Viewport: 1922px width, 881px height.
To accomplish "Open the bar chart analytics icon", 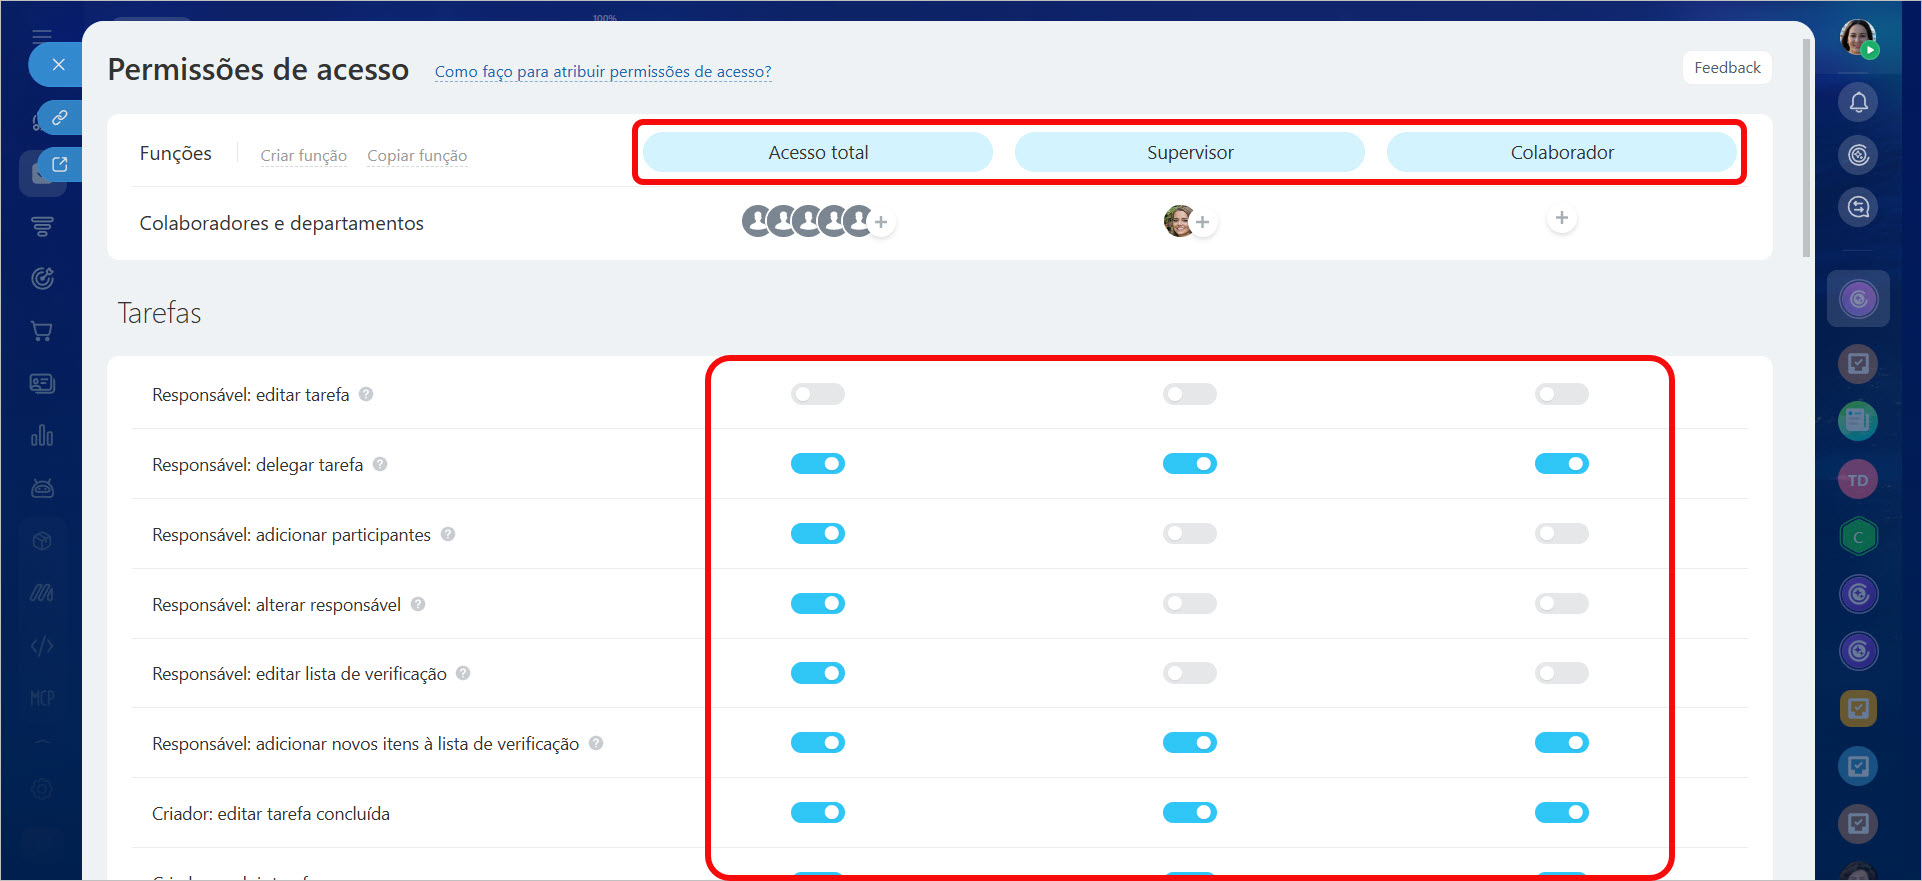I will [42, 436].
